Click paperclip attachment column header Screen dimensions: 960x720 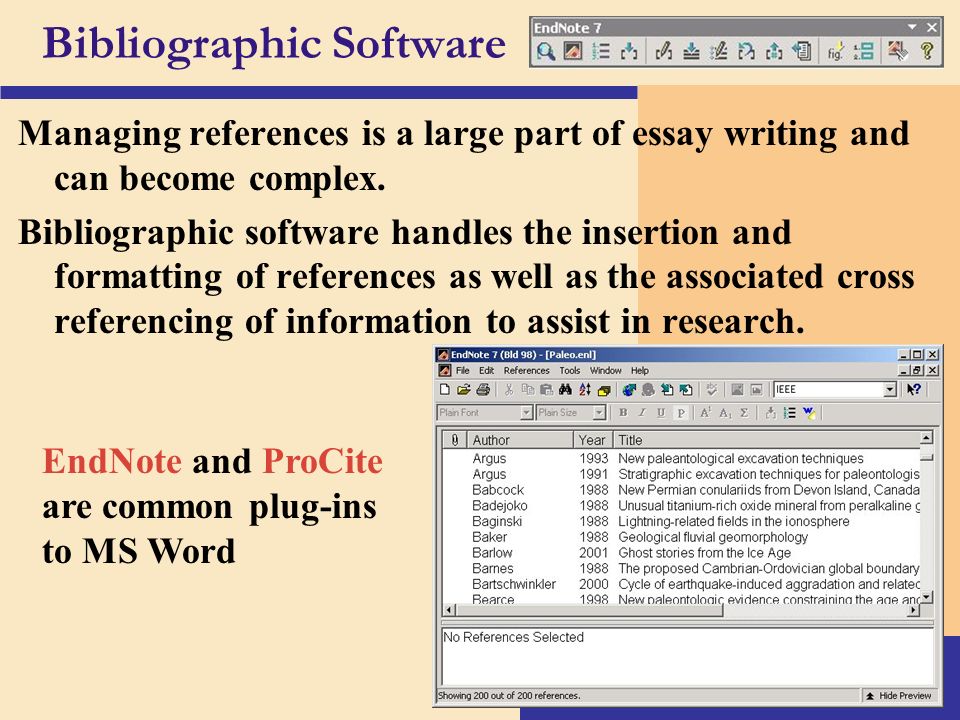[454, 440]
